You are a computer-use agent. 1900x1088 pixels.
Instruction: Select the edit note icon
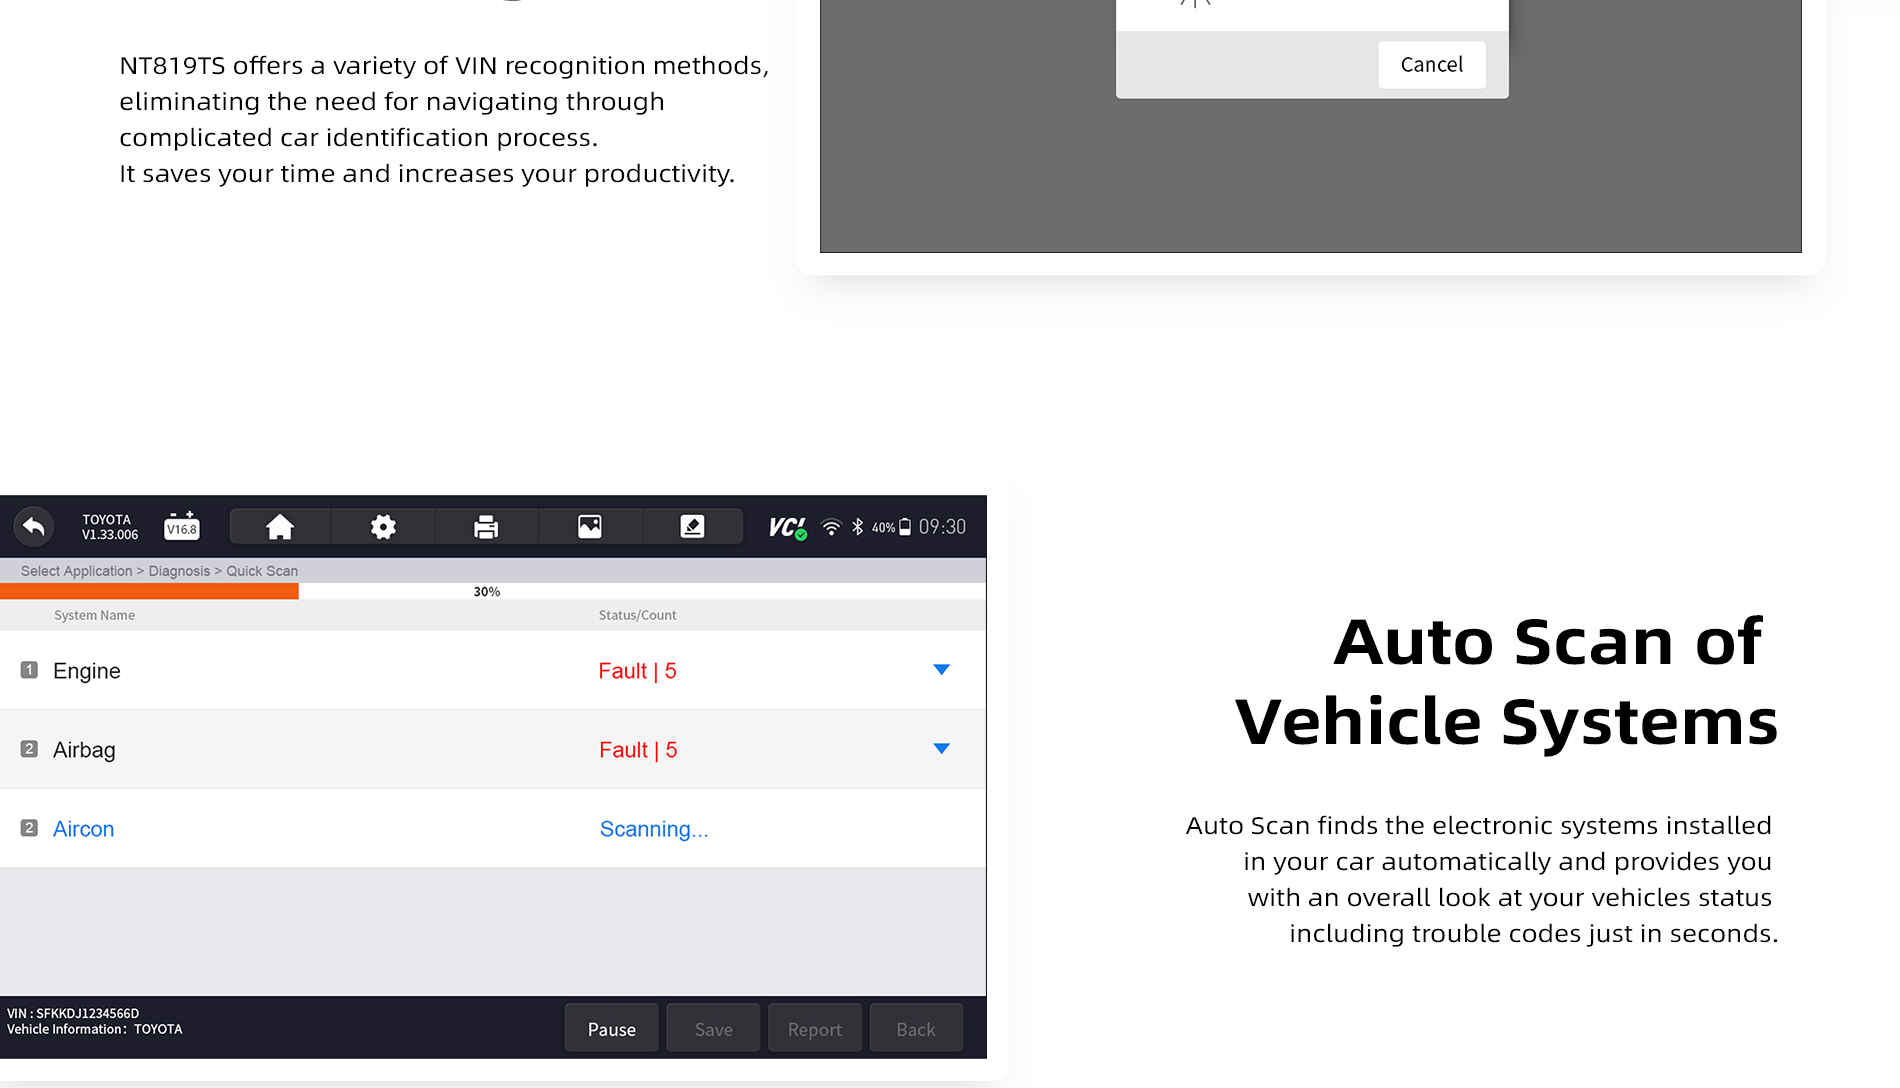click(x=692, y=526)
